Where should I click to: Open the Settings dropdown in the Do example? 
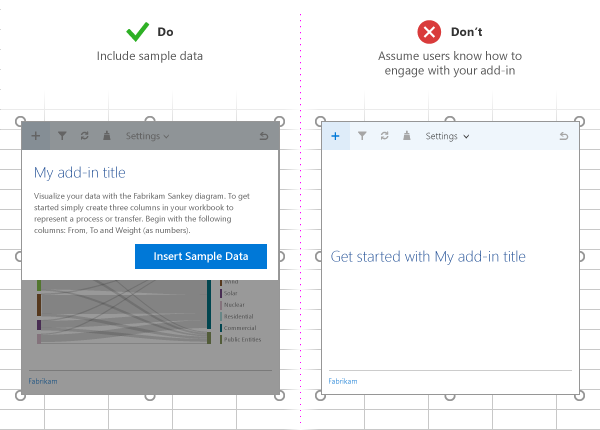[147, 136]
